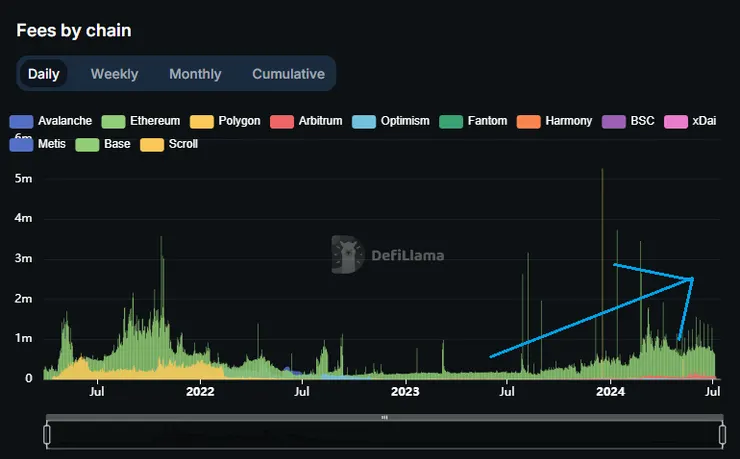The width and height of the screenshot is (740, 459).
Task: Click the 2m y-axis label
Action: (24, 298)
